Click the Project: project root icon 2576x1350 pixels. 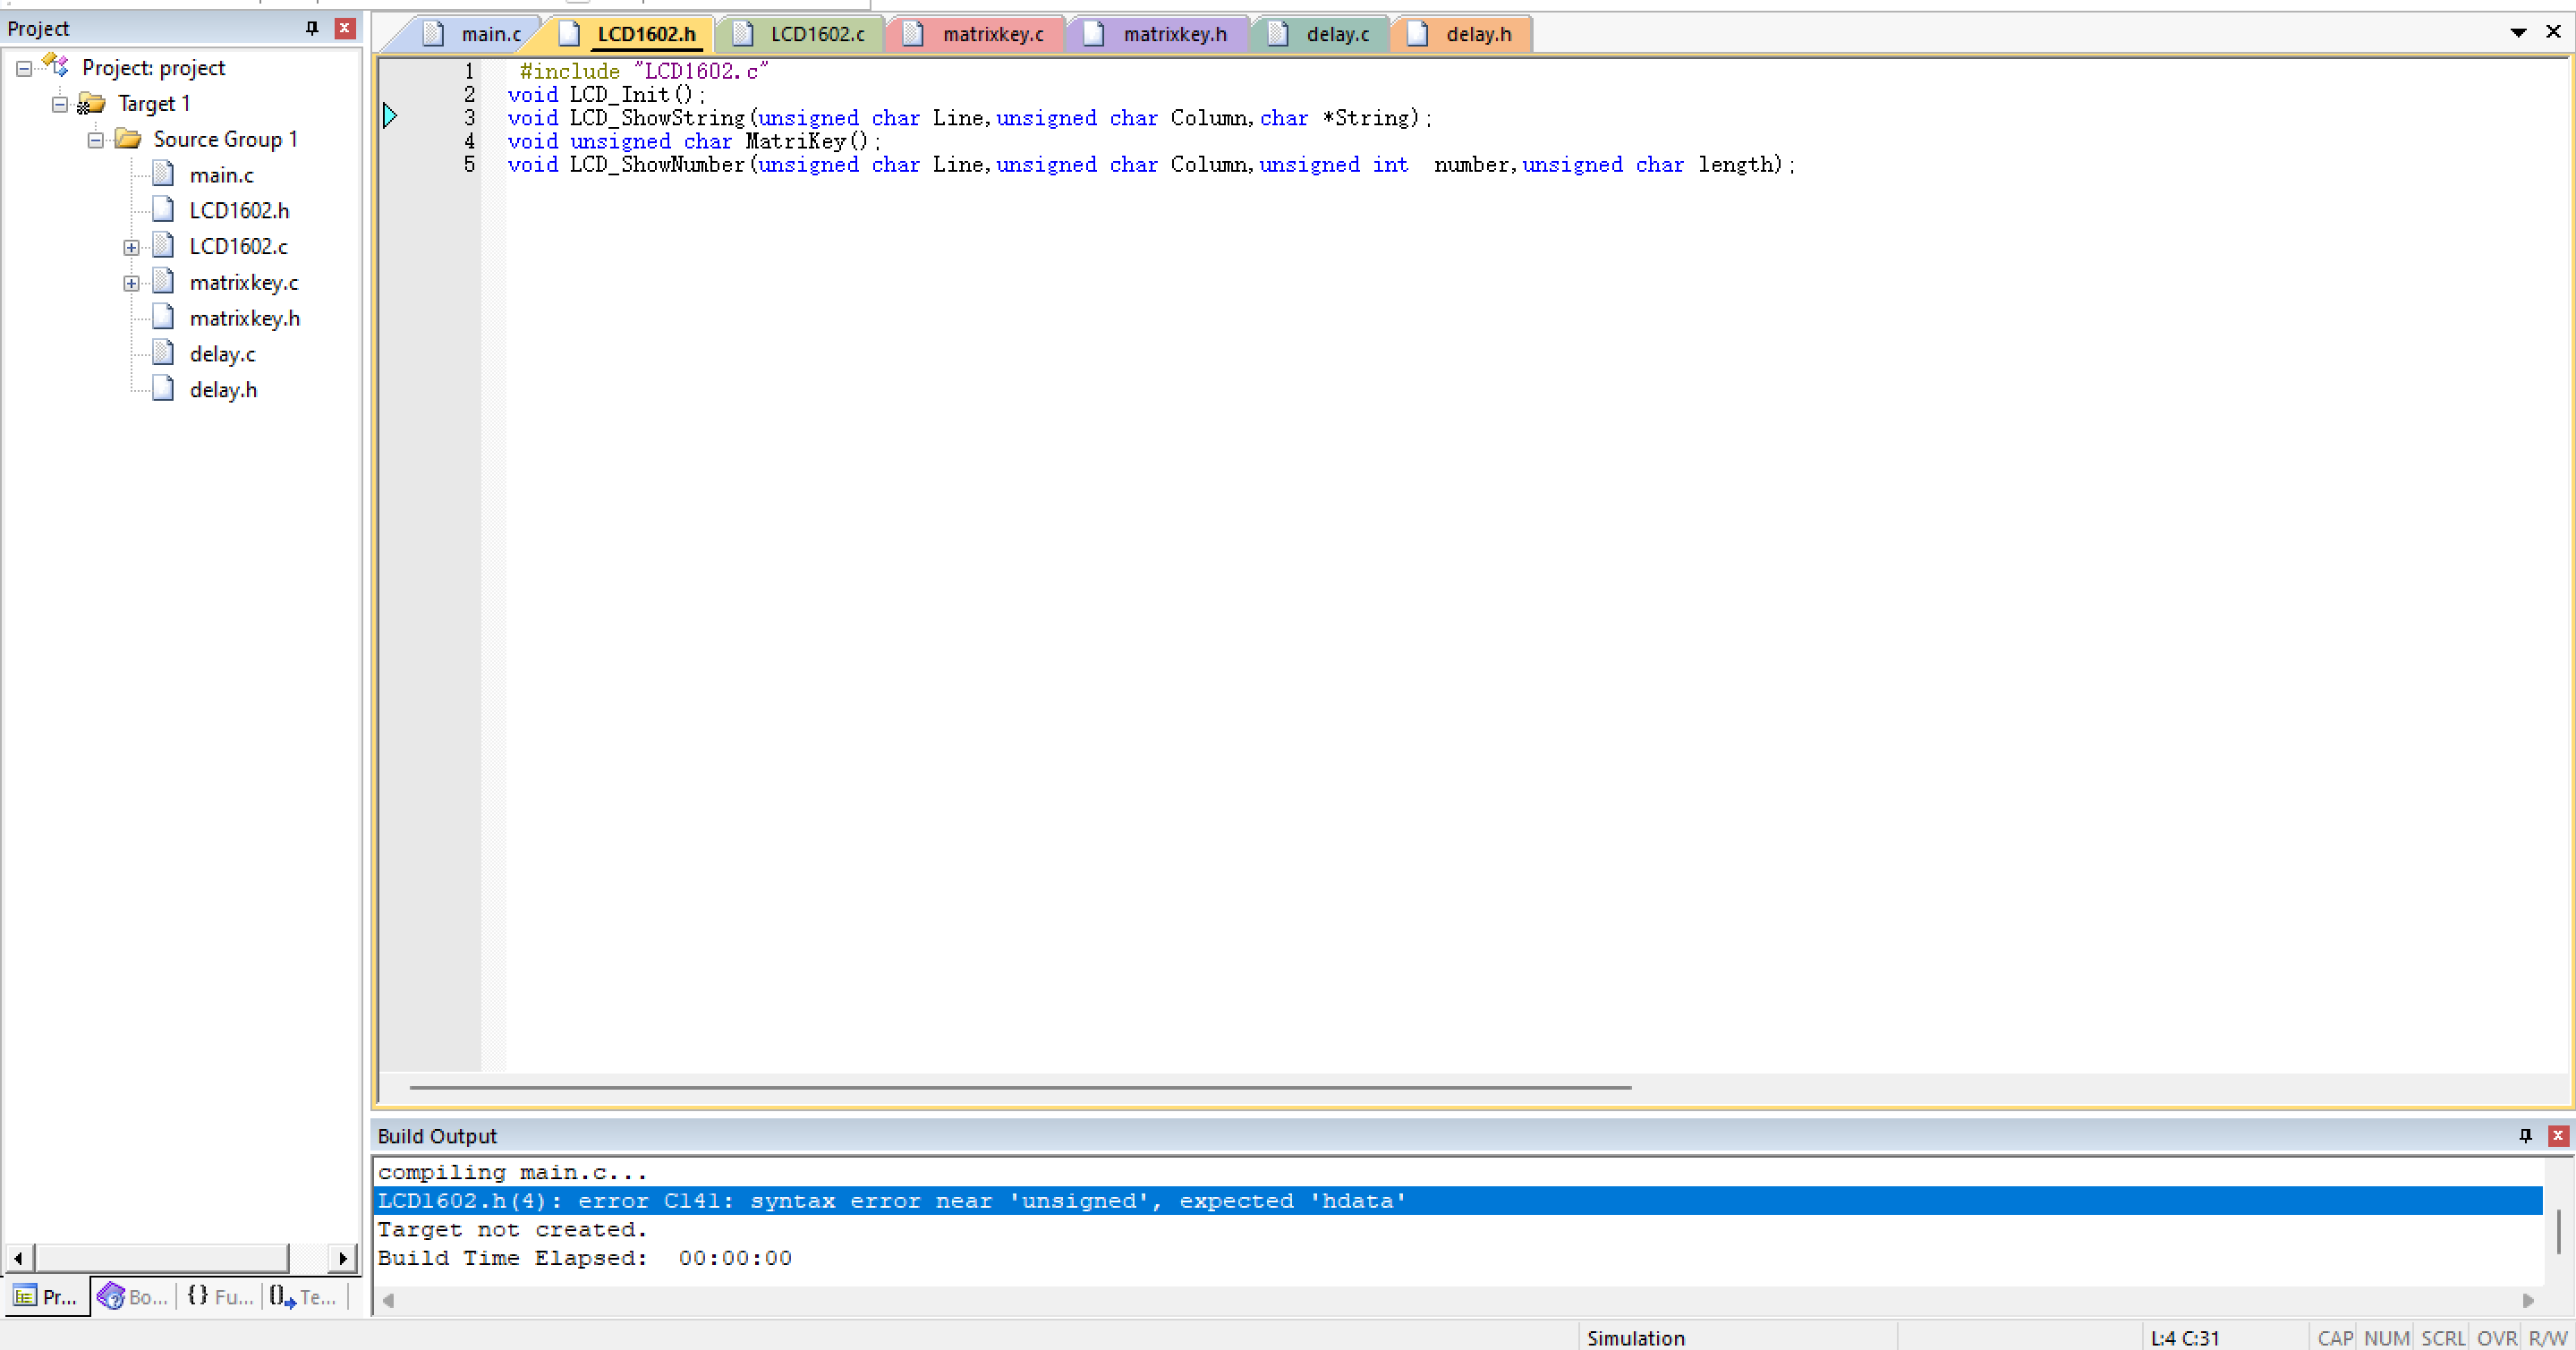56,67
